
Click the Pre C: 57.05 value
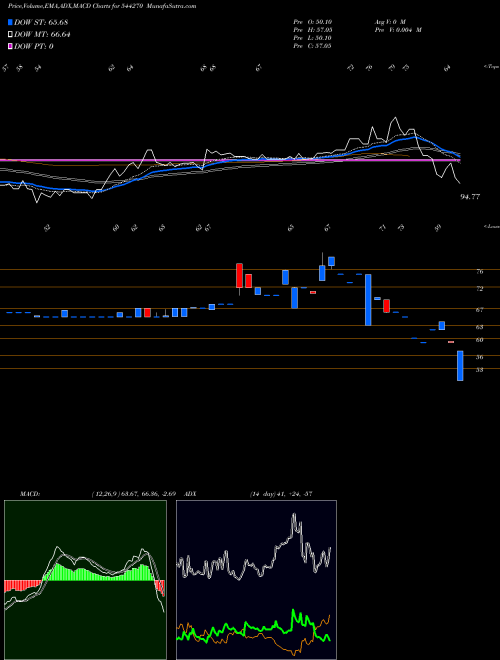point(312,46)
